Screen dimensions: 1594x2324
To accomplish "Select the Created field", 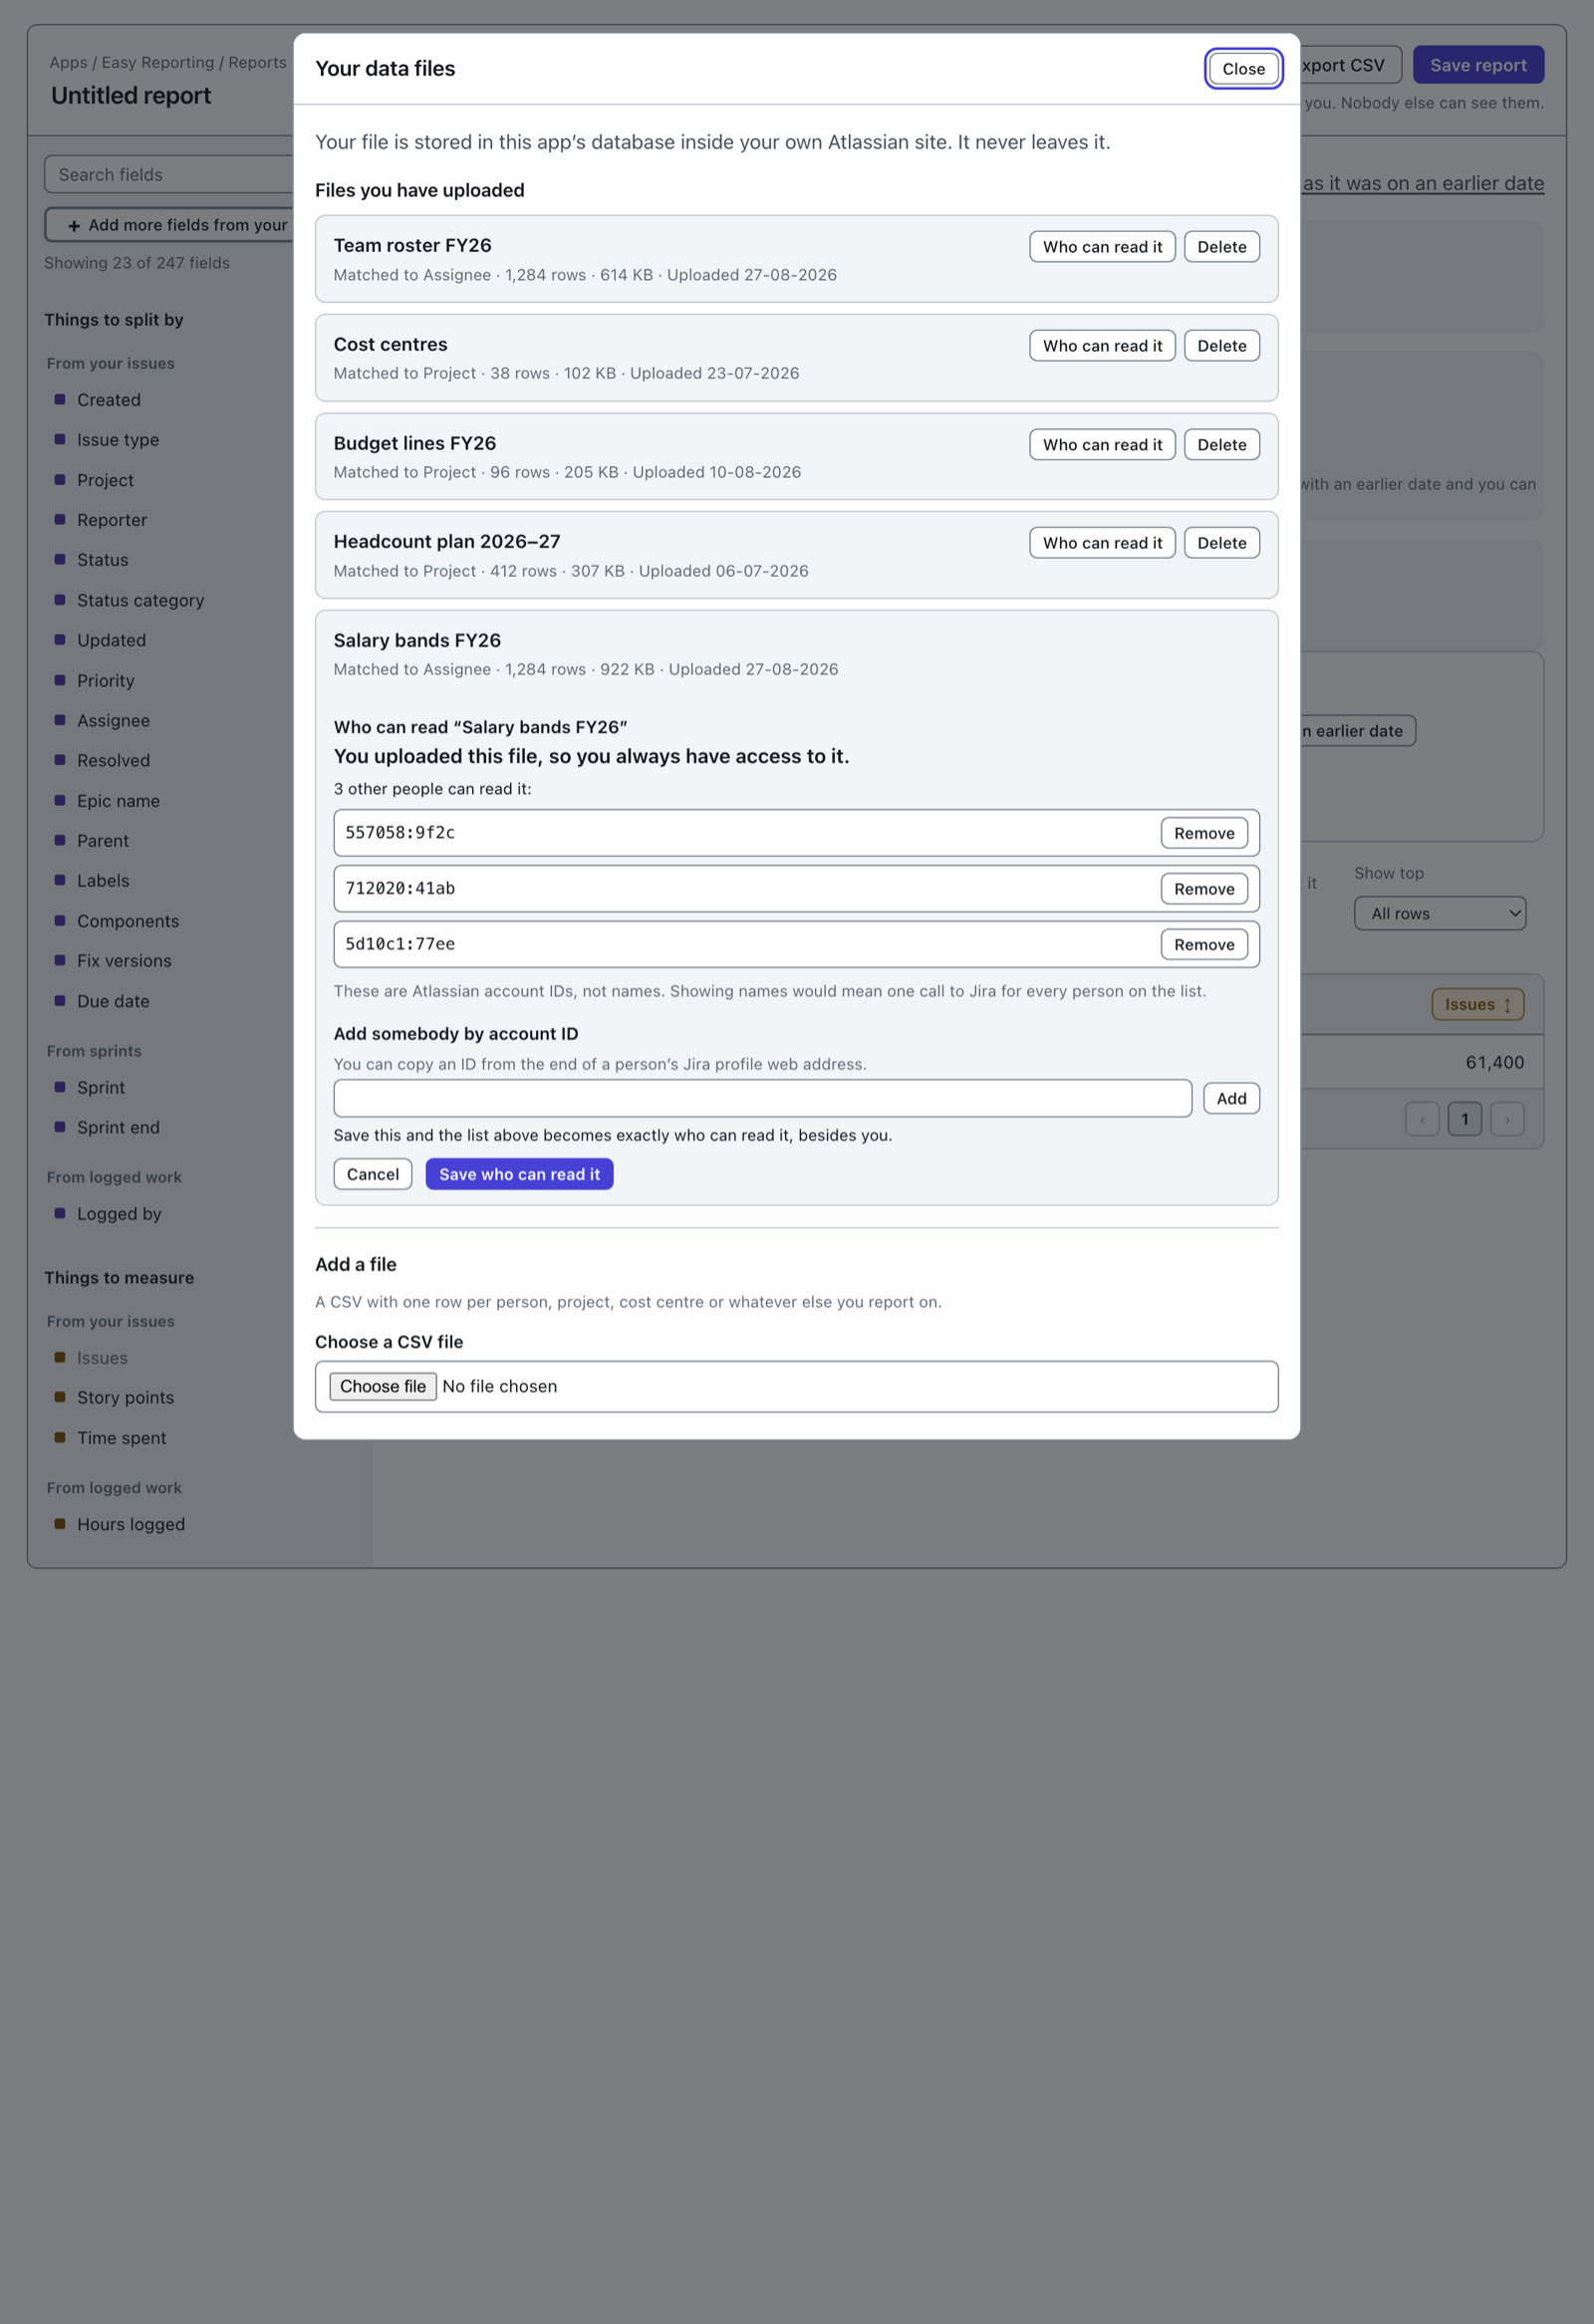I will pyautogui.click(x=109, y=400).
